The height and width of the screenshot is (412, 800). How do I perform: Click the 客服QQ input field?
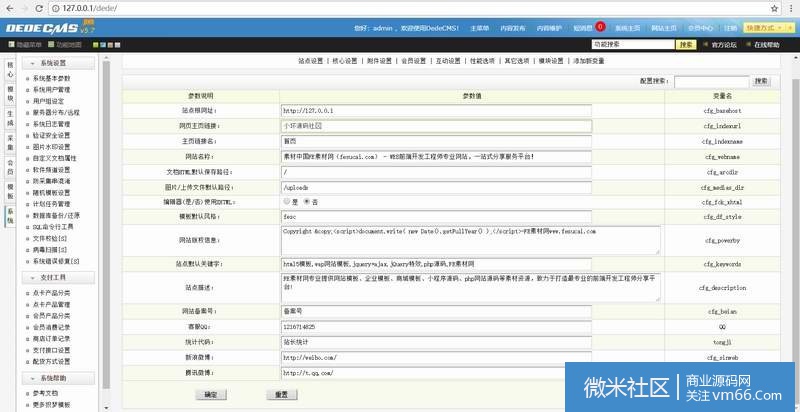tap(436, 327)
